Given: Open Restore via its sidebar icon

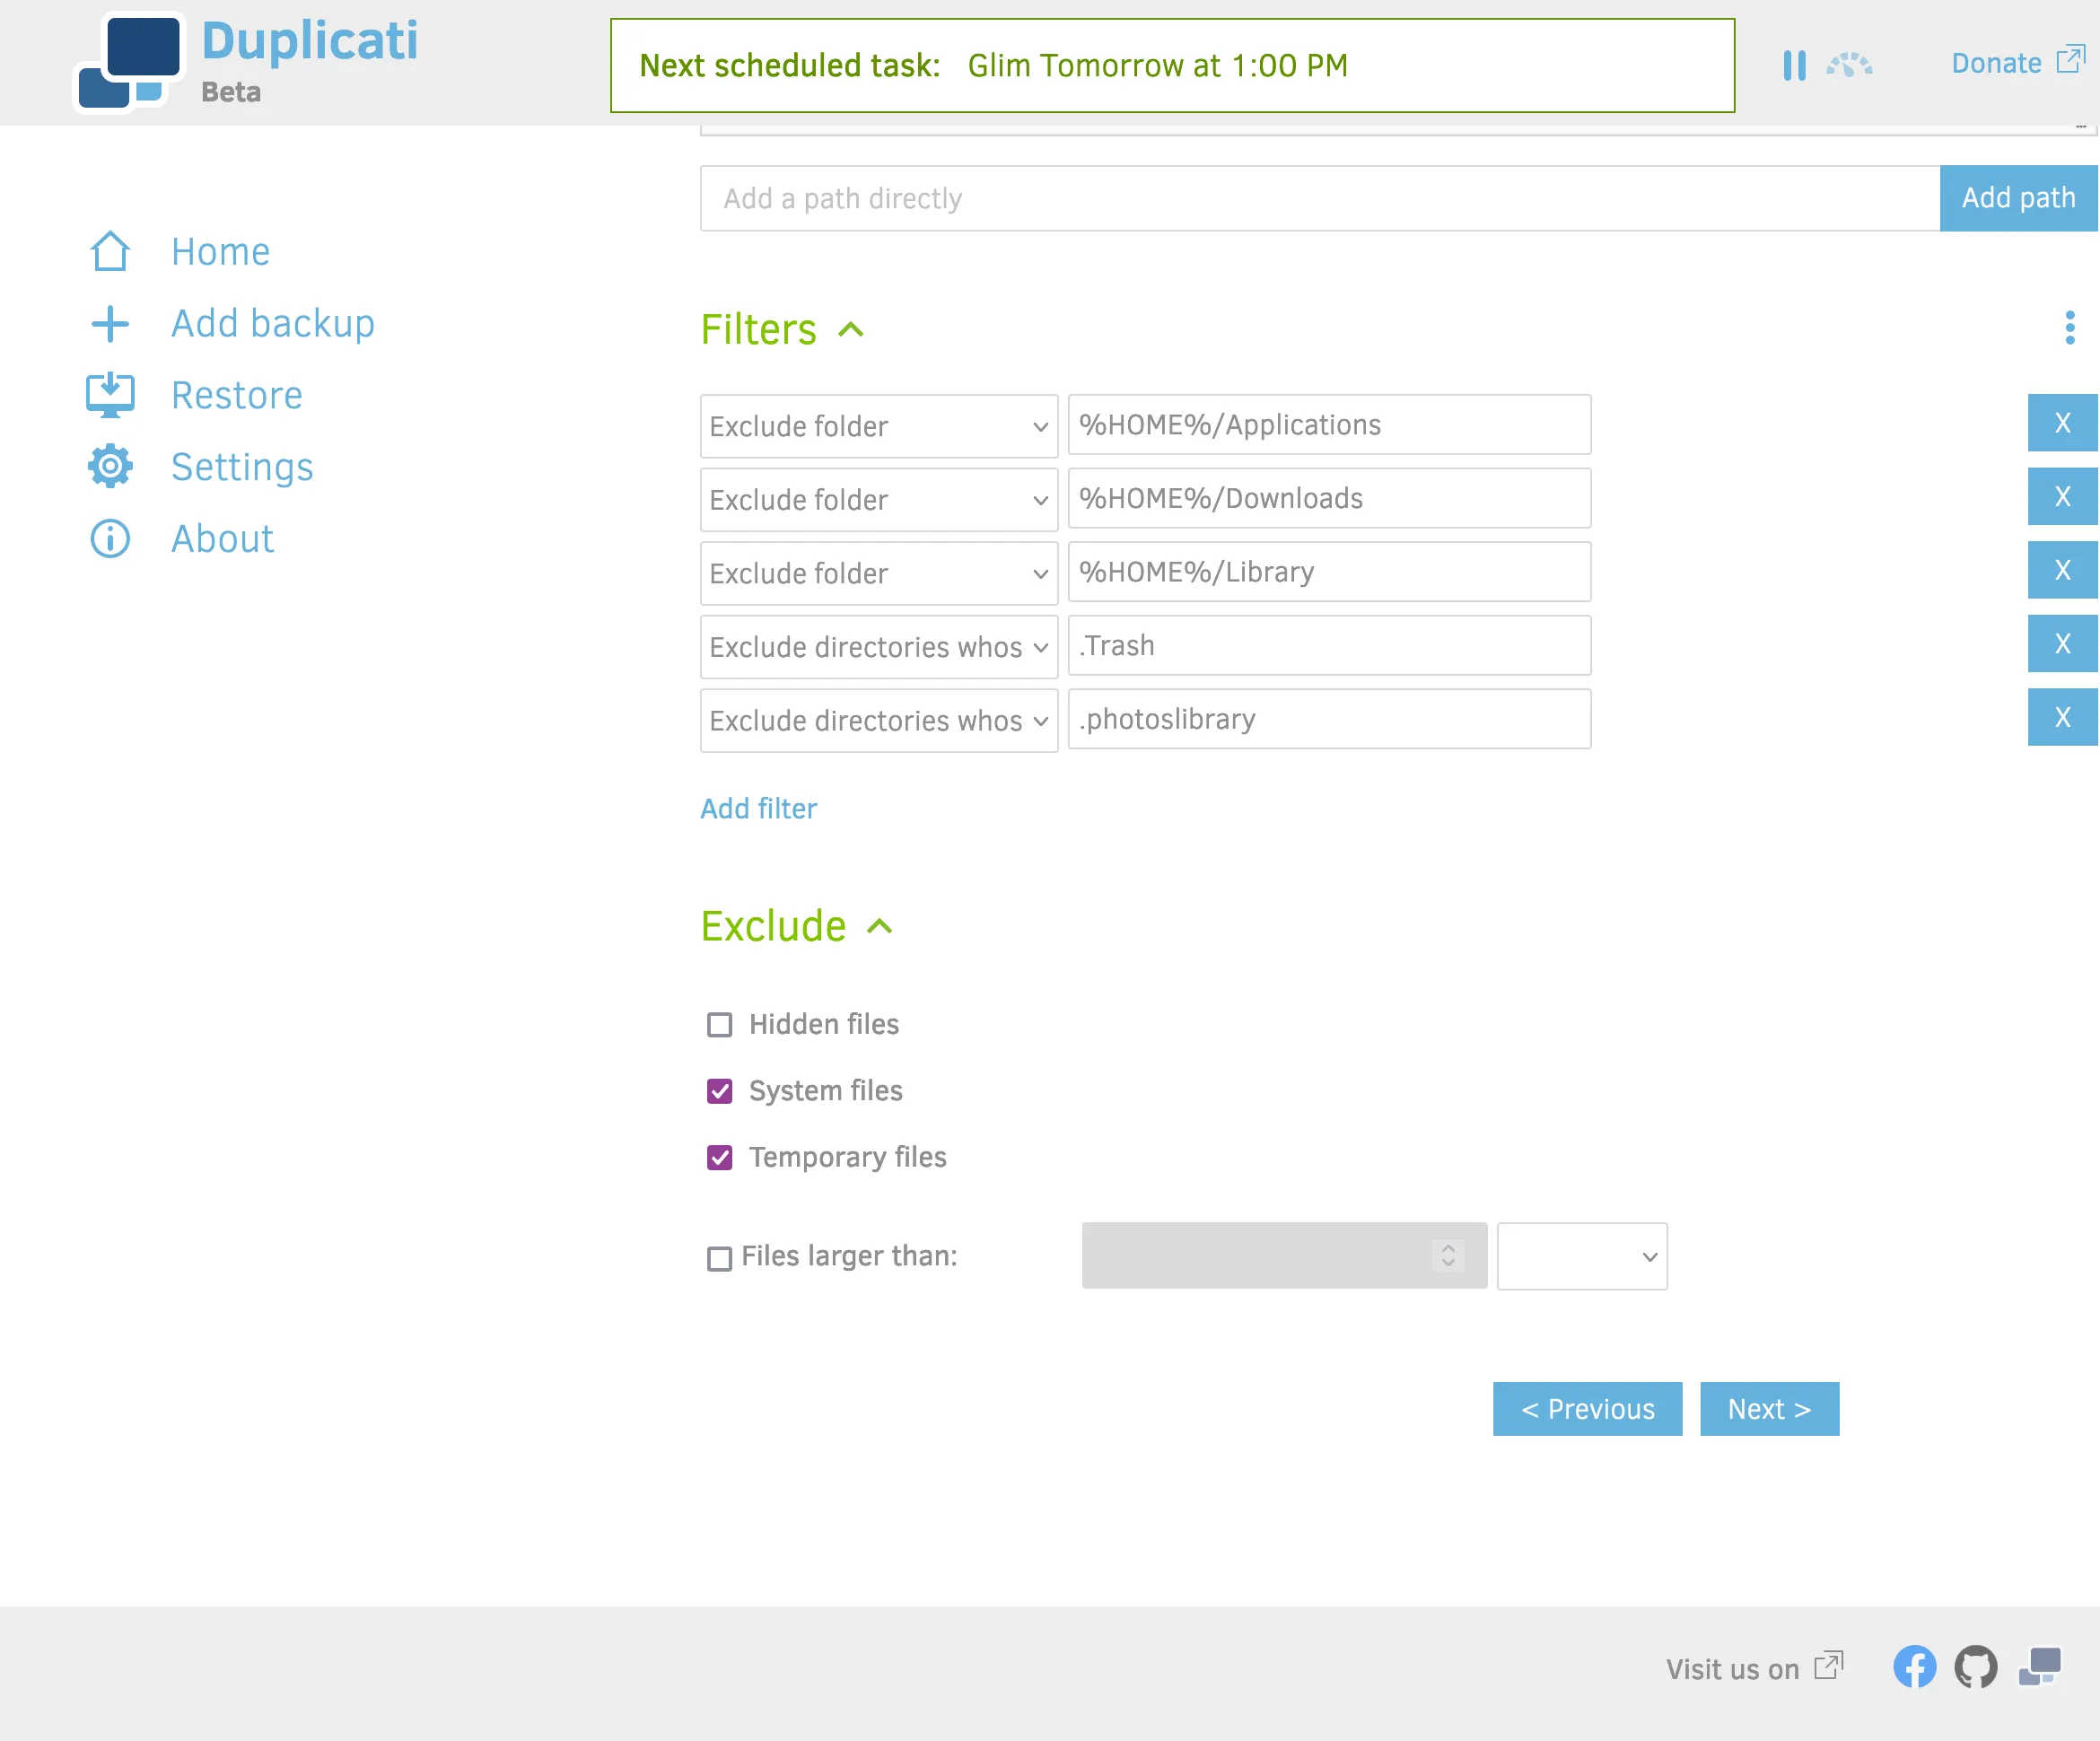Looking at the screenshot, I should 110,395.
